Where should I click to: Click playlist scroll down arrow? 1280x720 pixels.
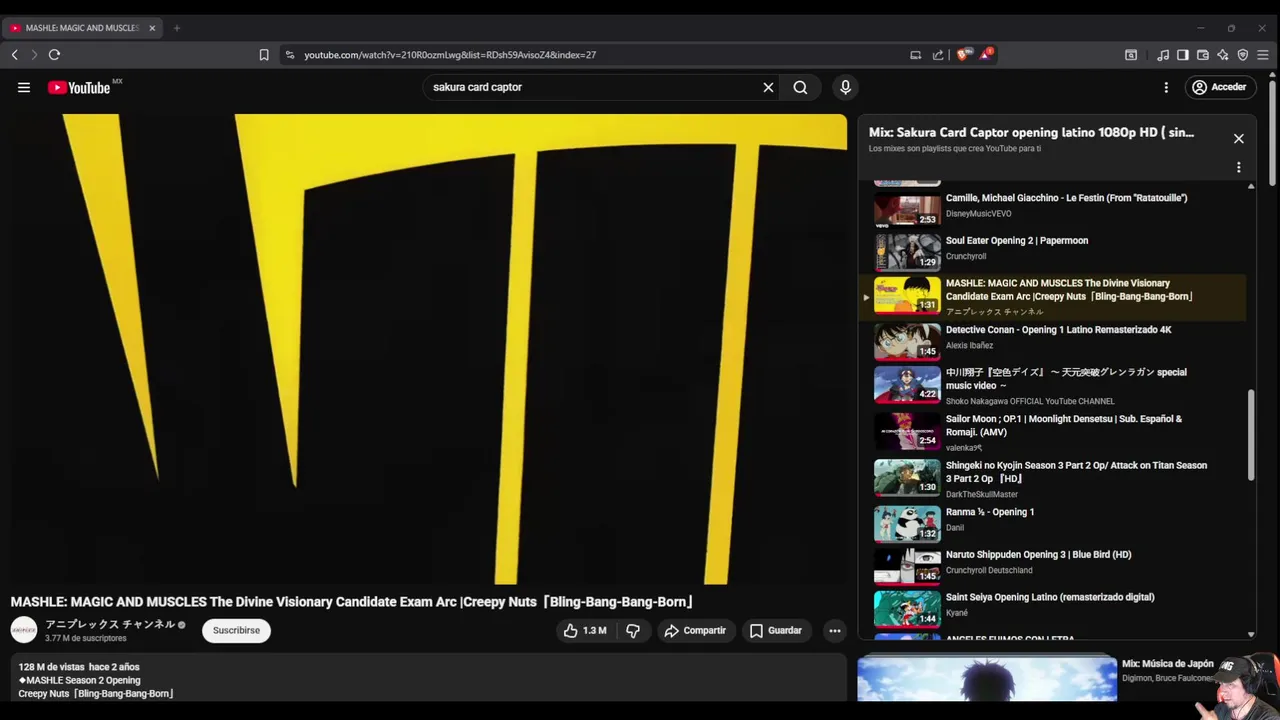click(1251, 634)
